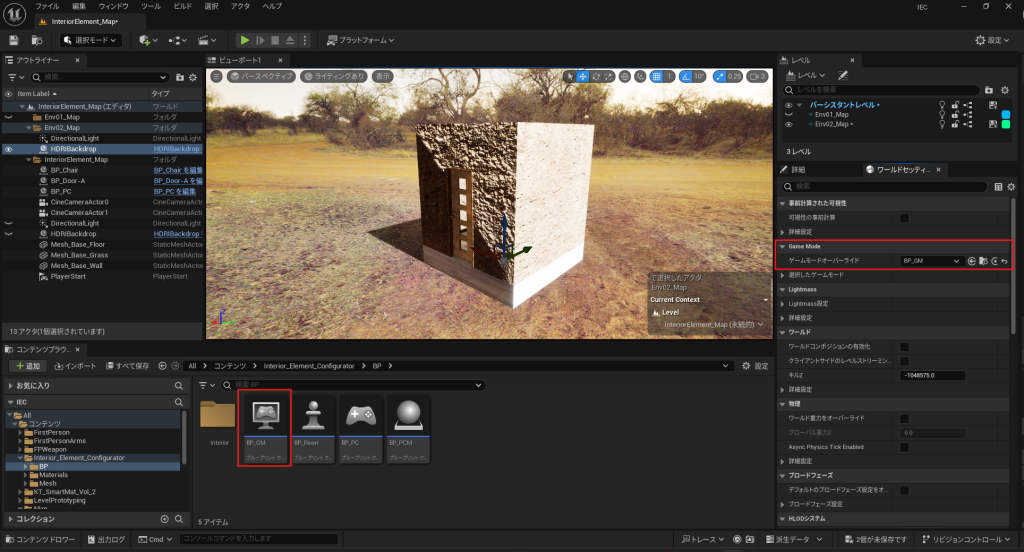This screenshot has height=552, width=1024.
Task: Open the Build menu in the menu bar
Action: click(x=182, y=6)
